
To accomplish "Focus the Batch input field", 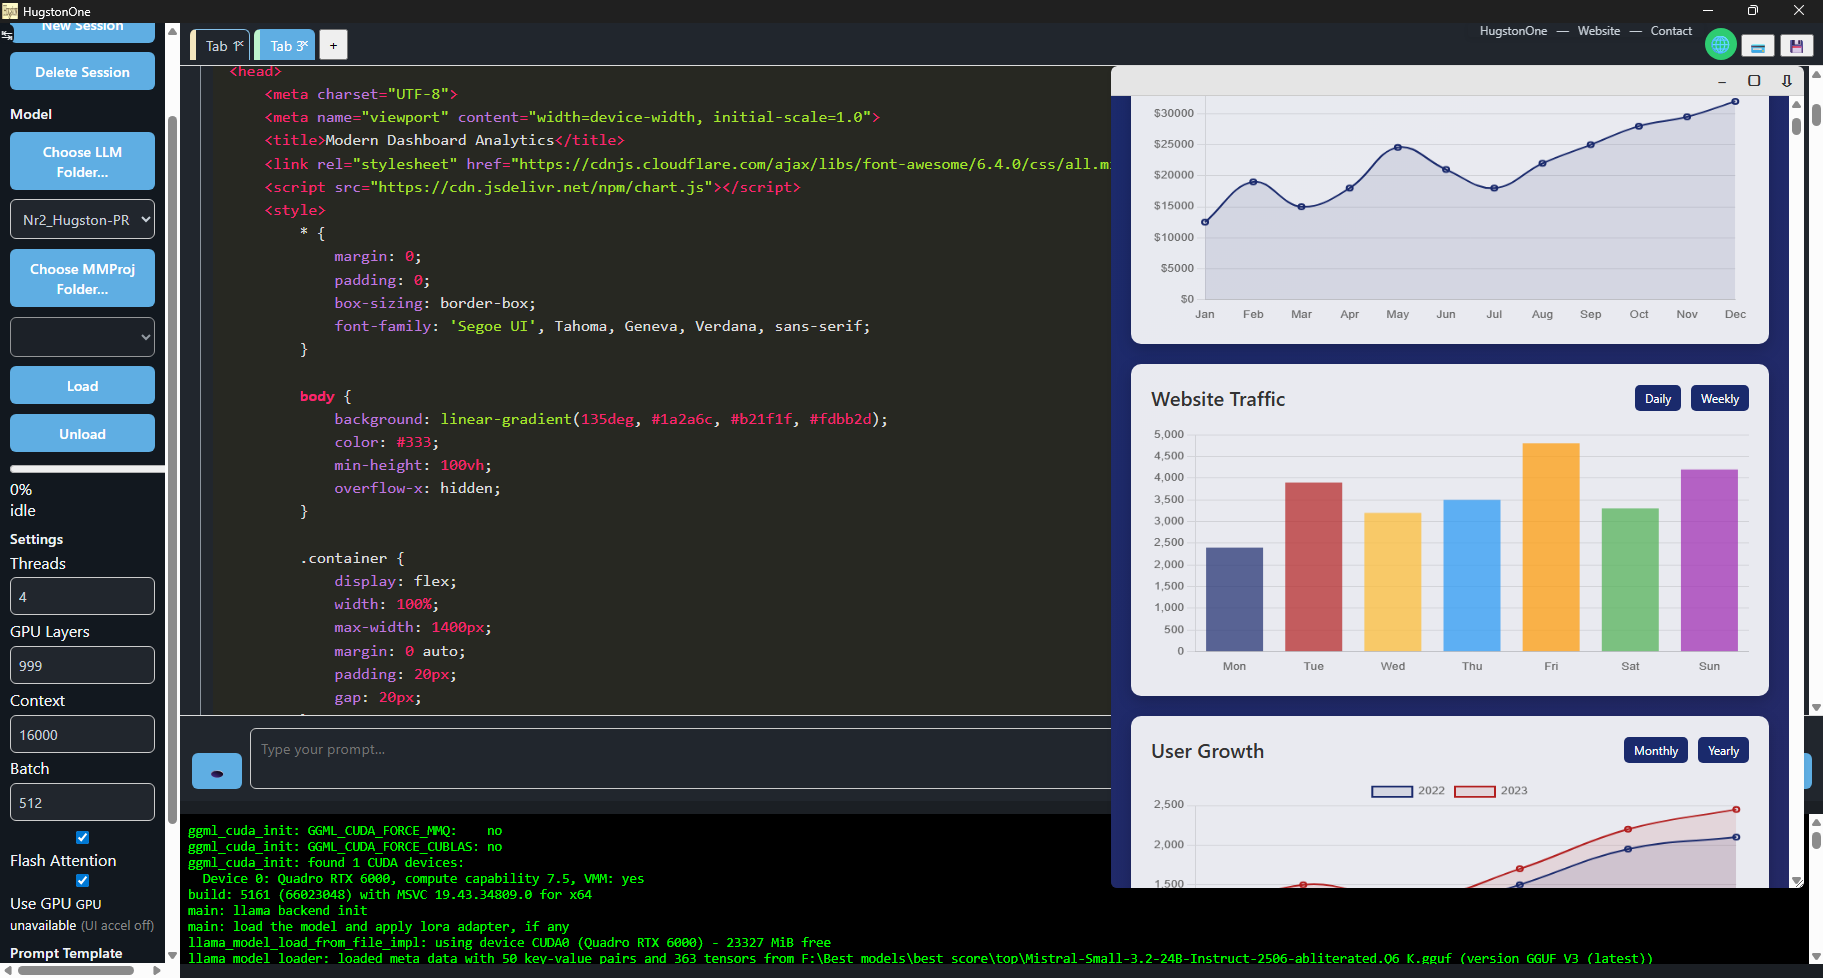I will tap(82, 802).
